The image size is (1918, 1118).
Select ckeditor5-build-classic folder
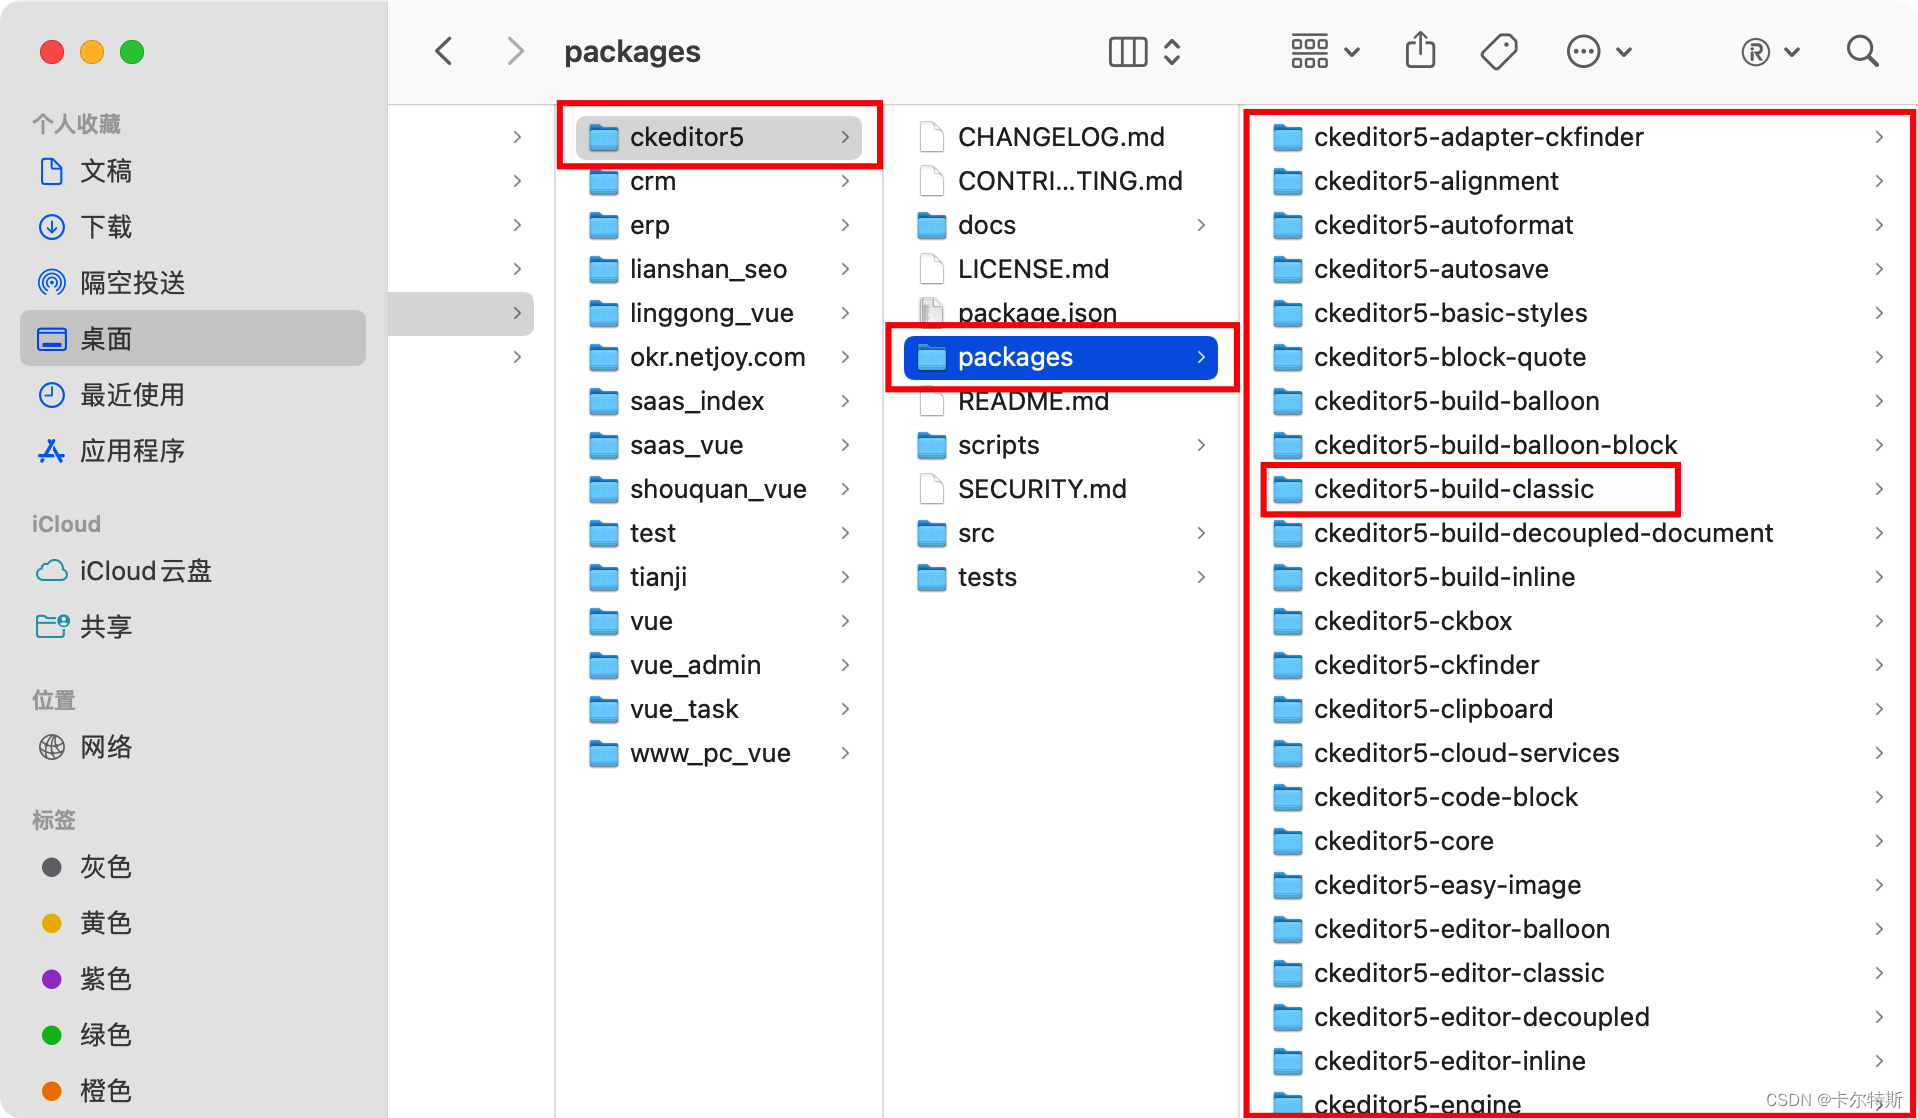(1580, 489)
